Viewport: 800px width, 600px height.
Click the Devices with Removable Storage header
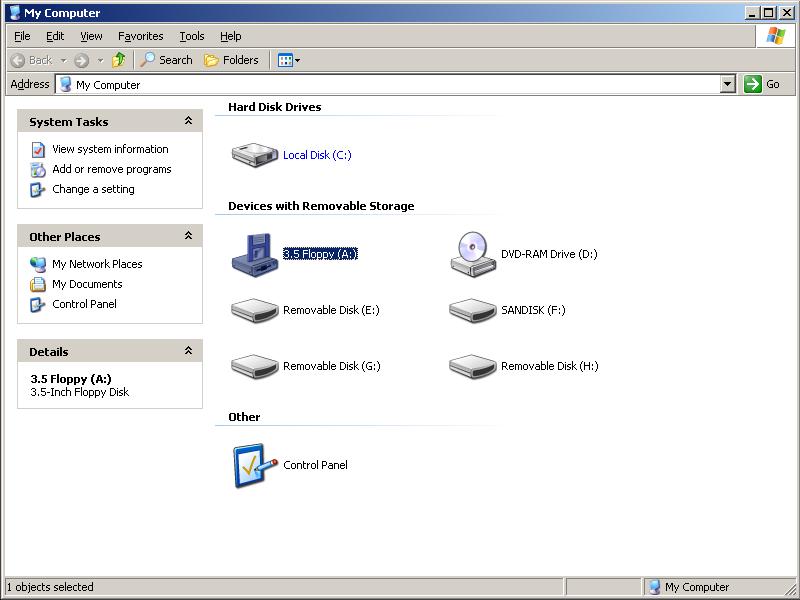(321, 206)
